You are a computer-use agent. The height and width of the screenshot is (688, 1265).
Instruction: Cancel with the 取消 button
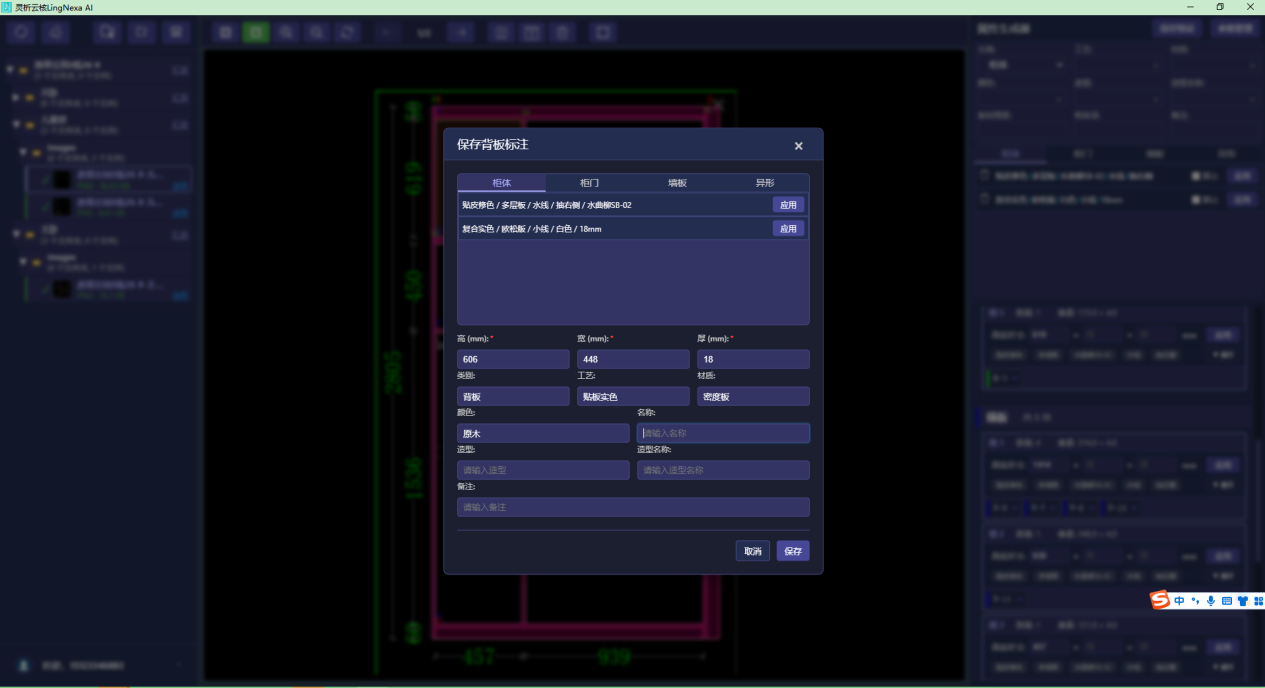tap(752, 551)
